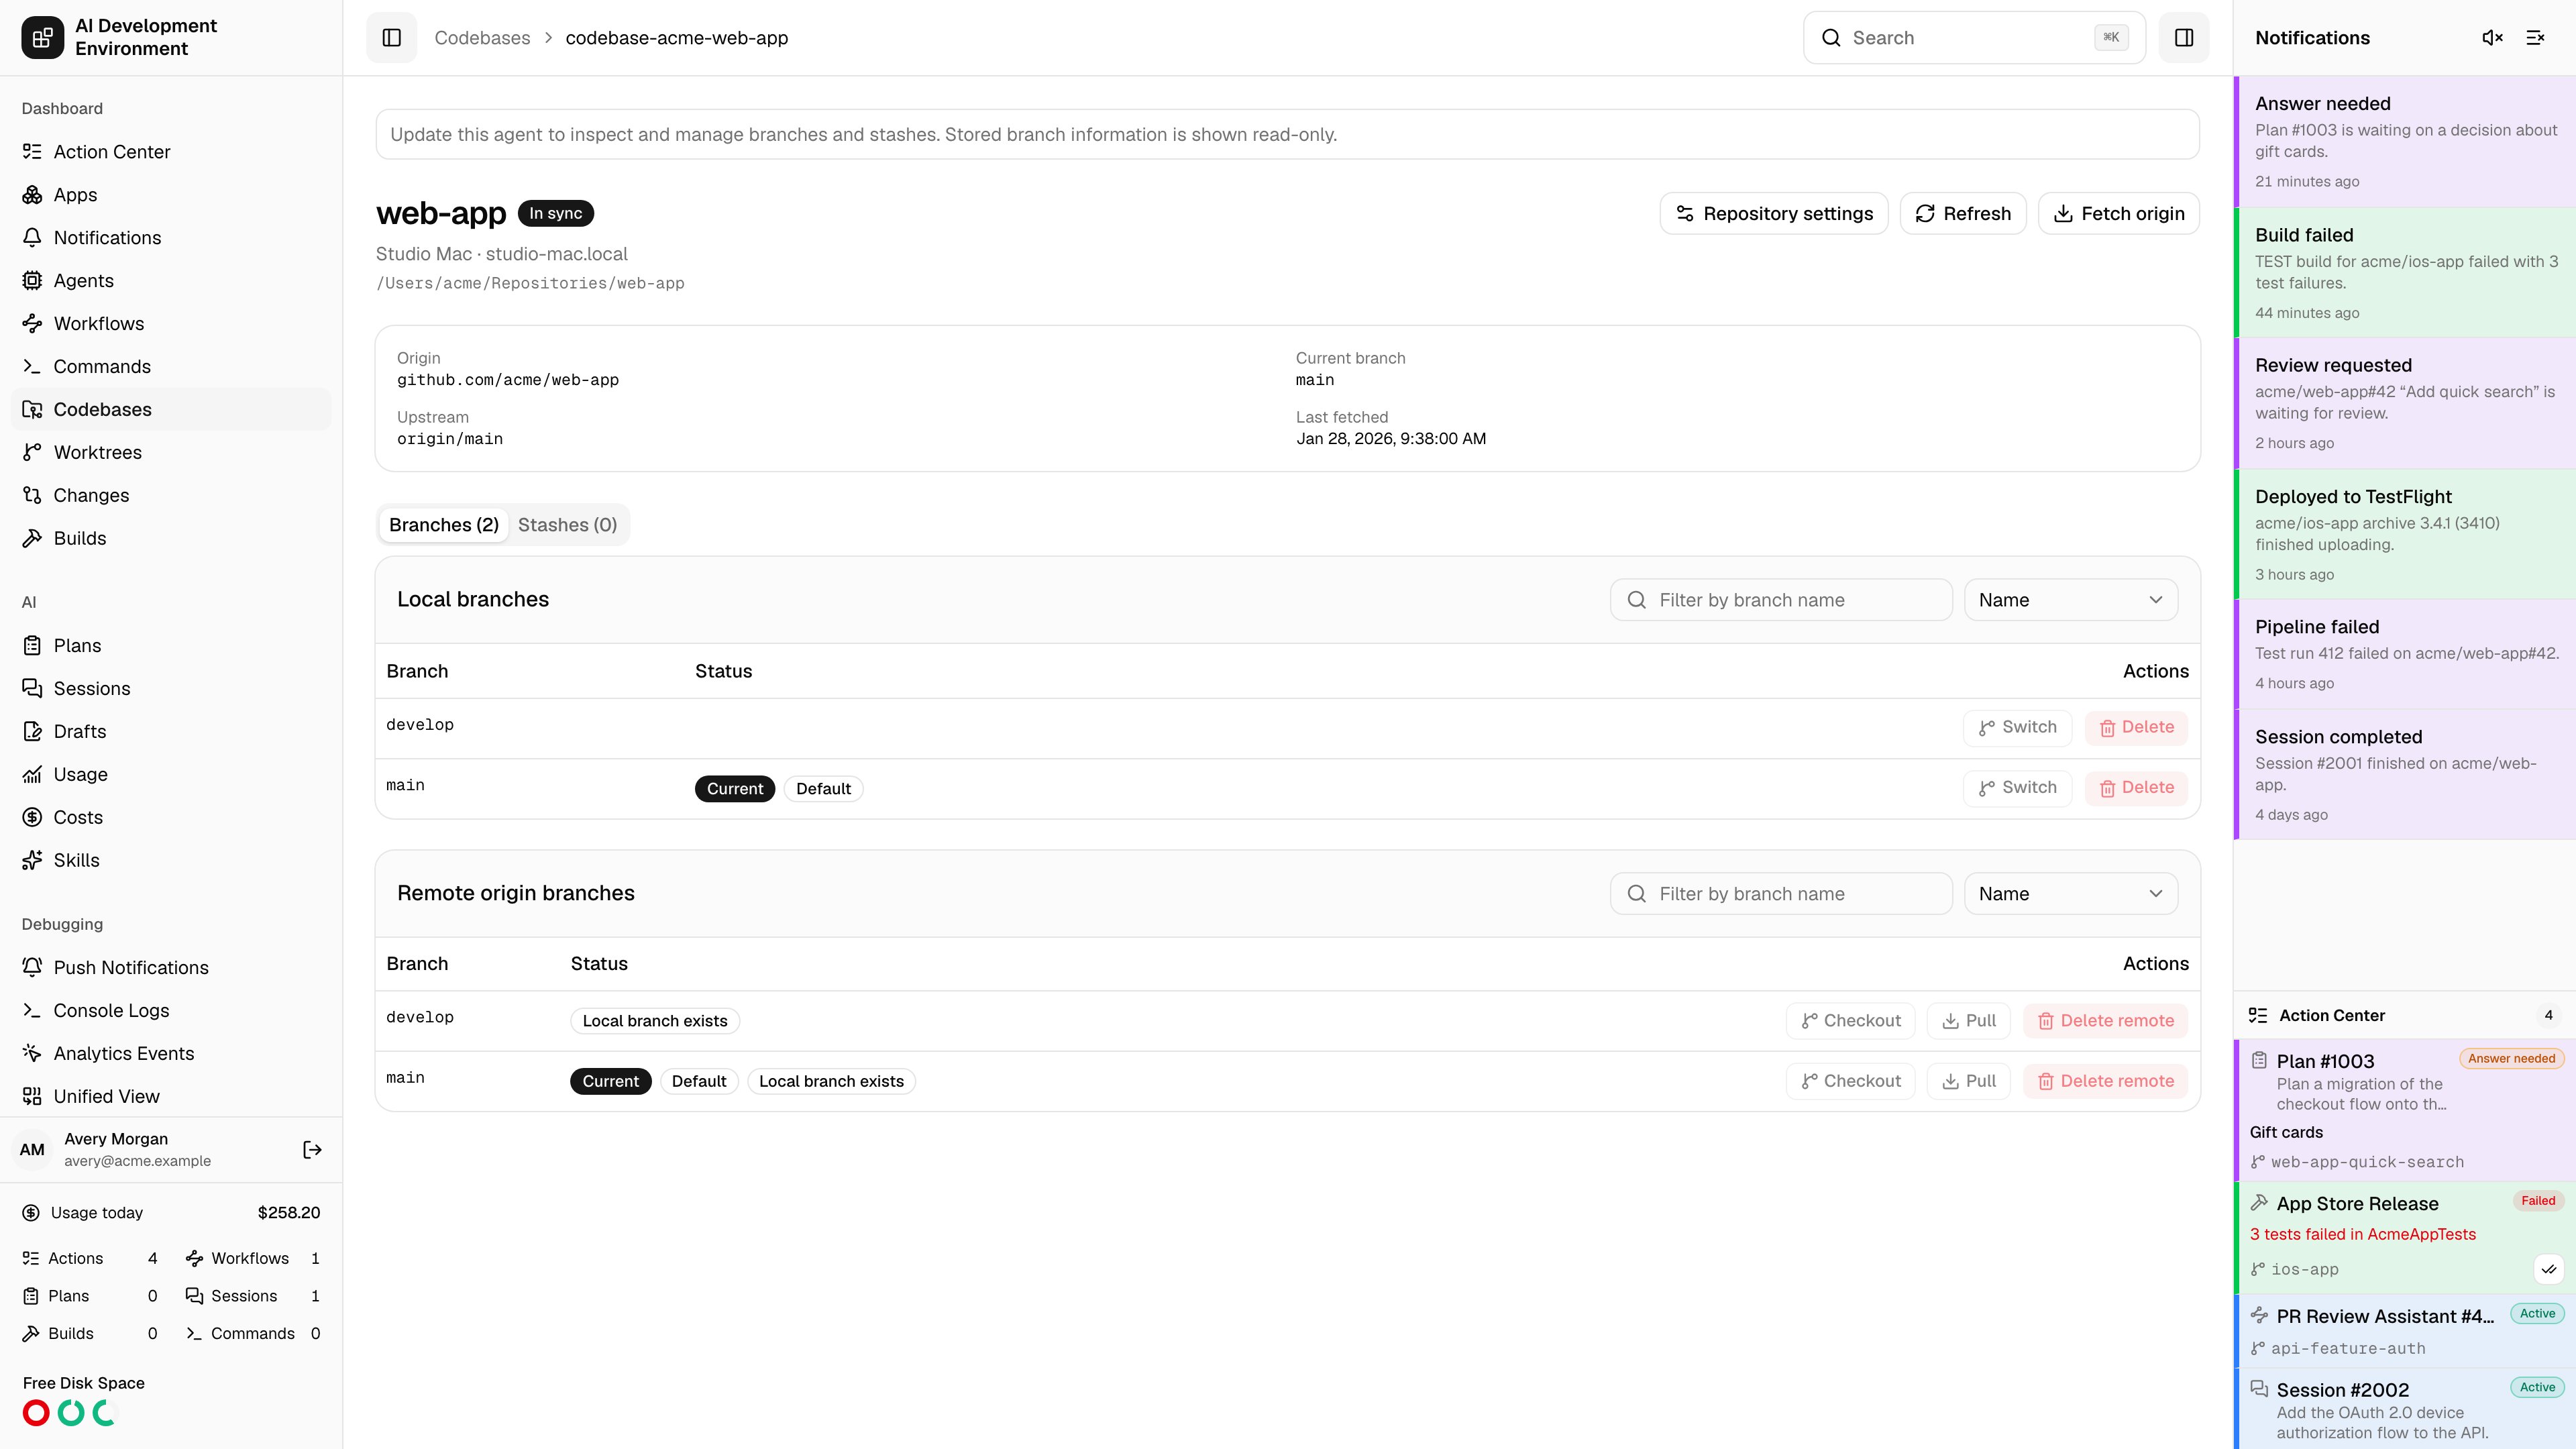Mark App Store Release as done checkmark
The width and height of the screenshot is (2576, 1449).
click(x=2549, y=1270)
